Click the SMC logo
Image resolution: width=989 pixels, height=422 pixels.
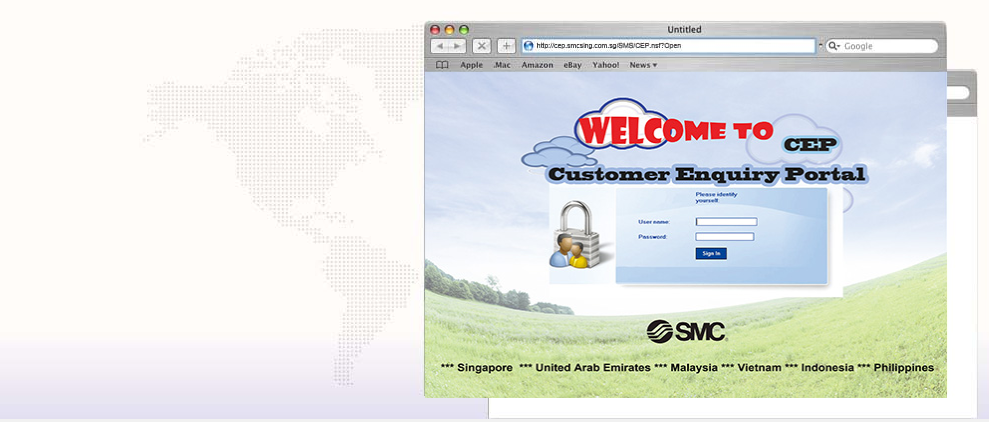click(x=686, y=331)
